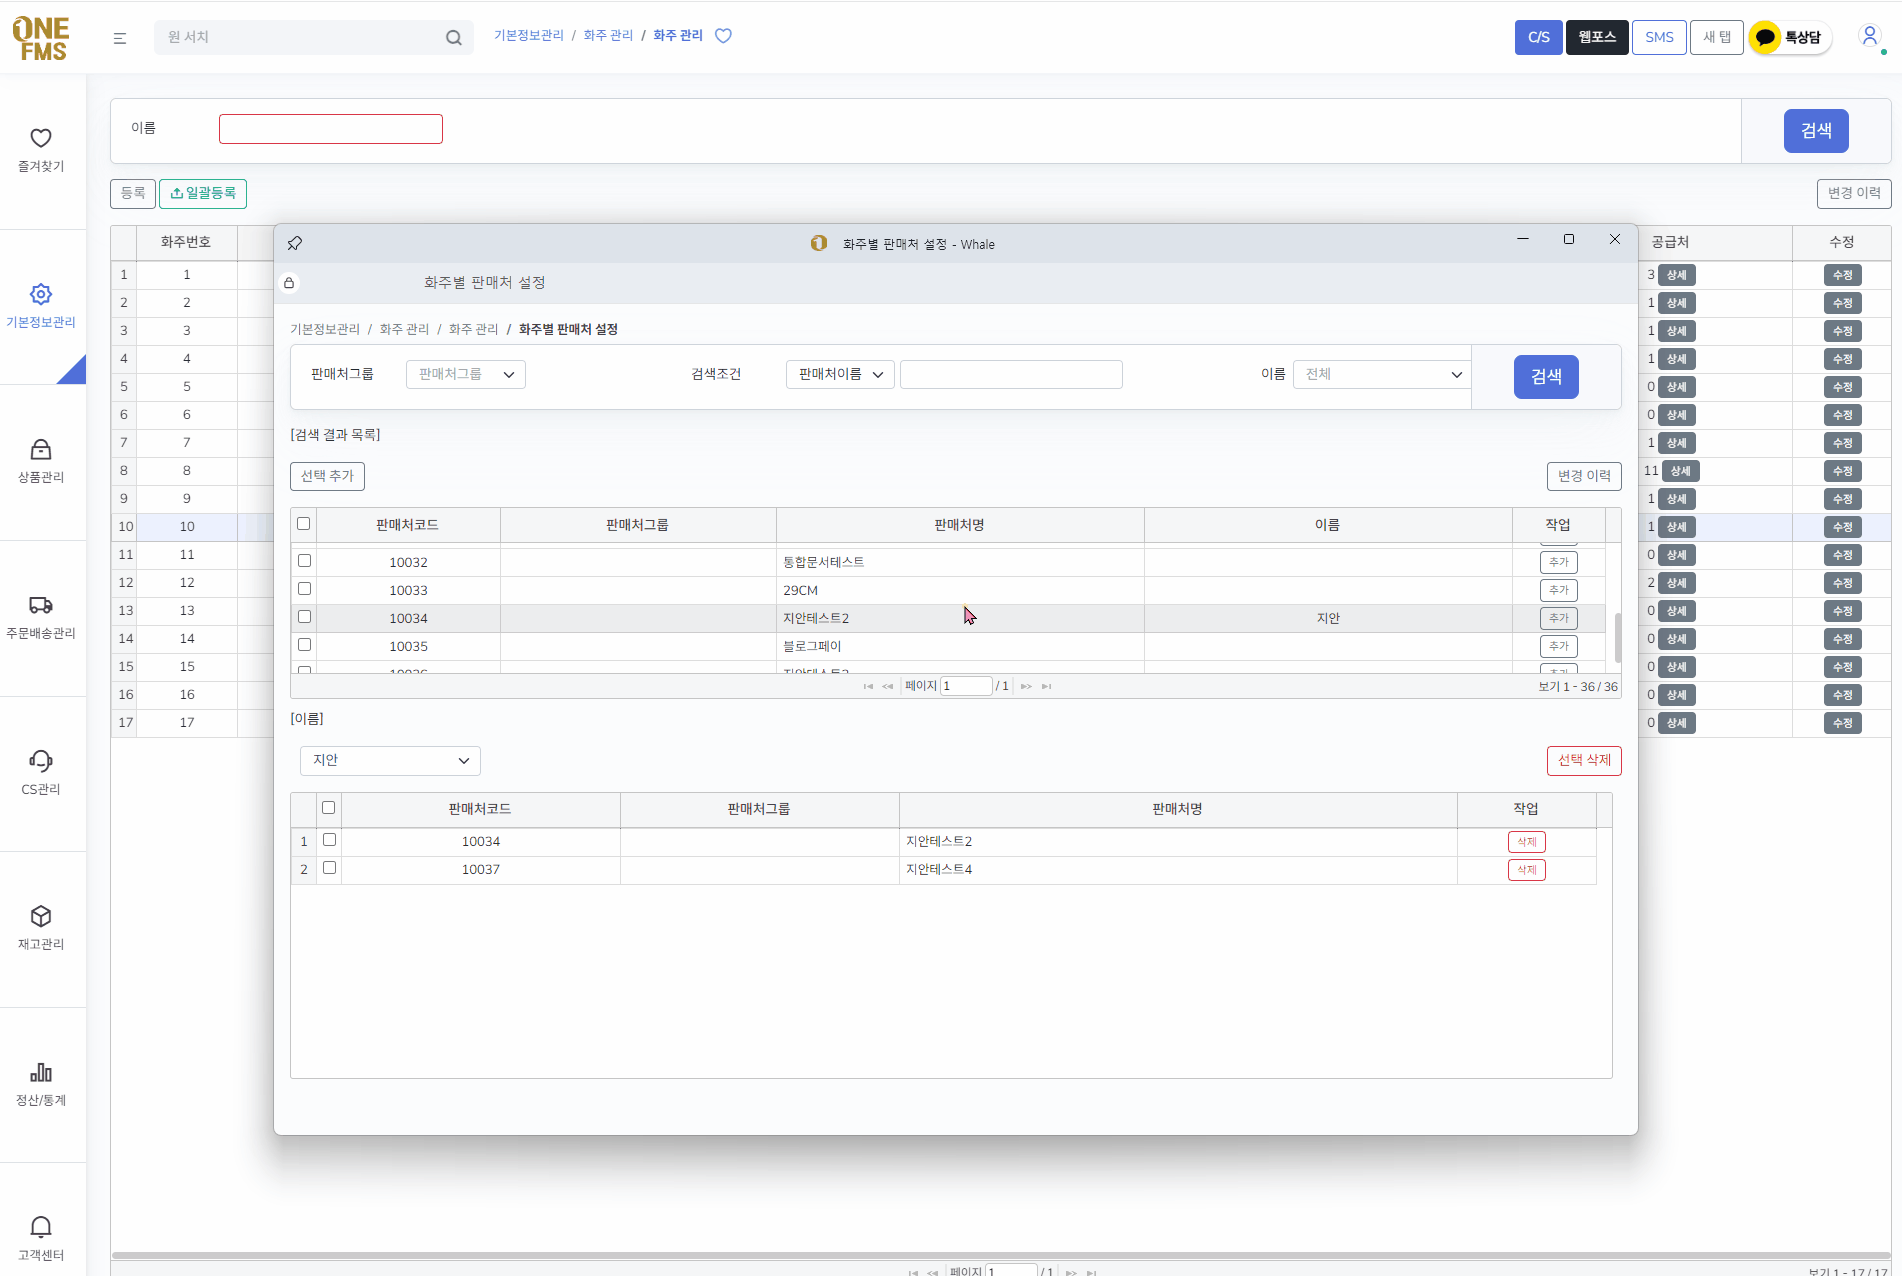Click the main grid horizontal scrollbar
This screenshot has height=1276, width=1902.
pos(1000,1255)
